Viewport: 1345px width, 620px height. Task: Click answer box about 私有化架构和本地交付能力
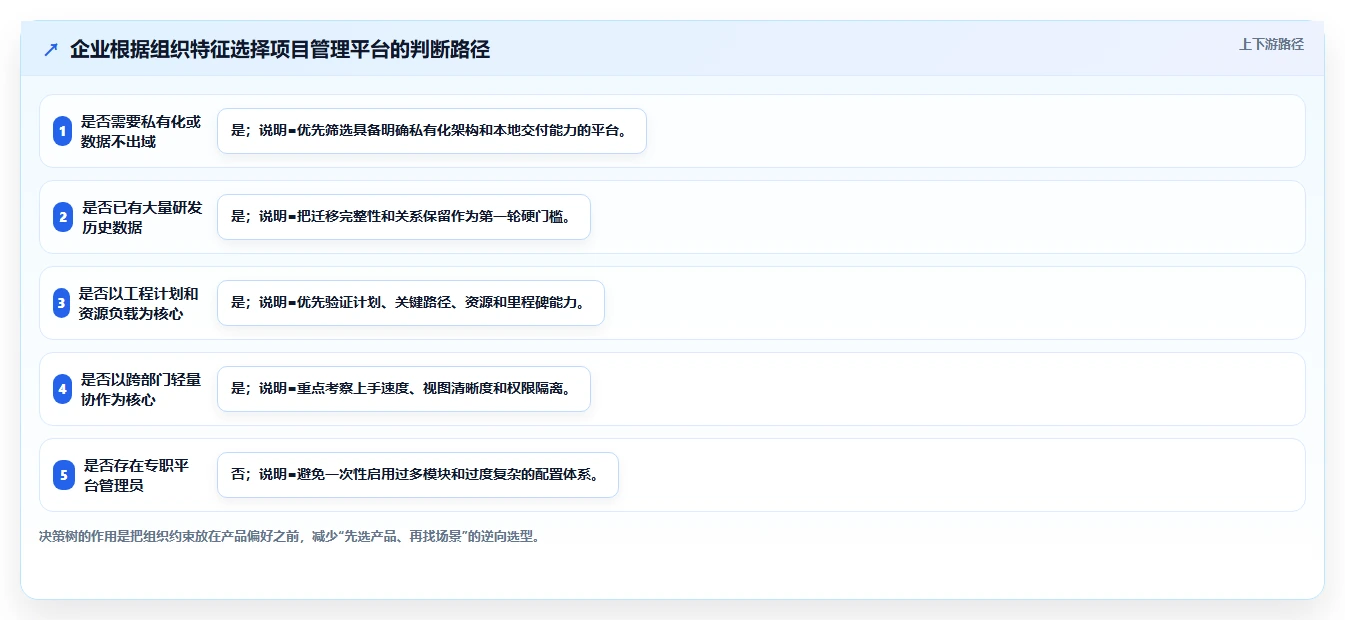click(432, 131)
